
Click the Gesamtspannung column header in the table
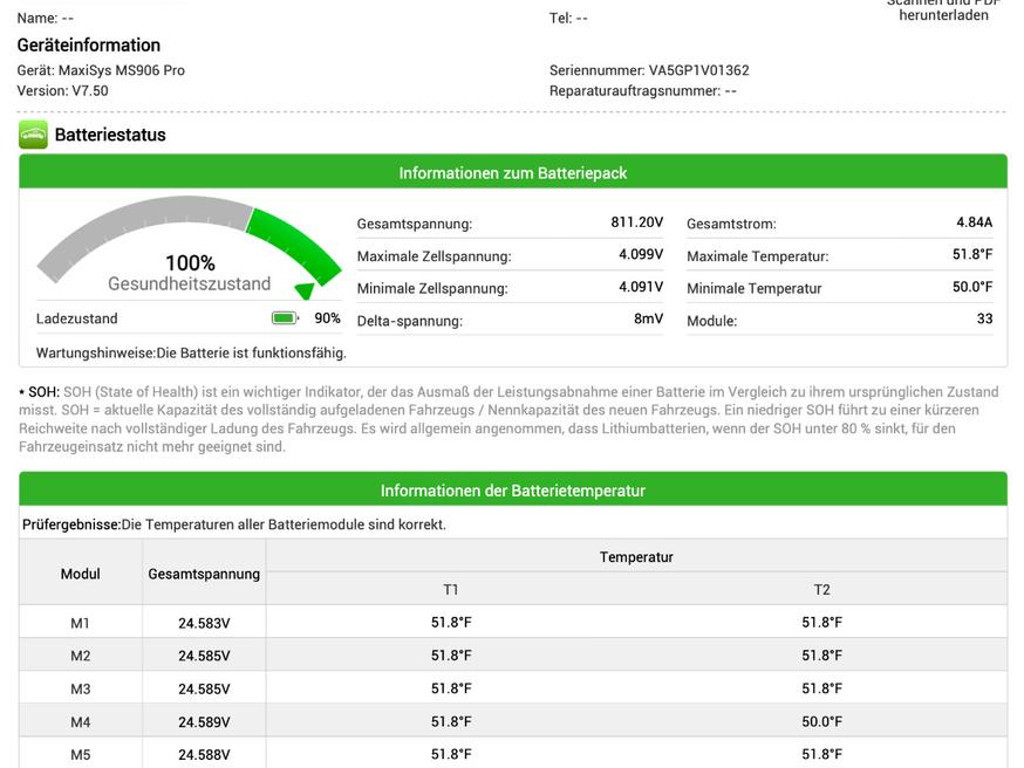click(x=204, y=574)
